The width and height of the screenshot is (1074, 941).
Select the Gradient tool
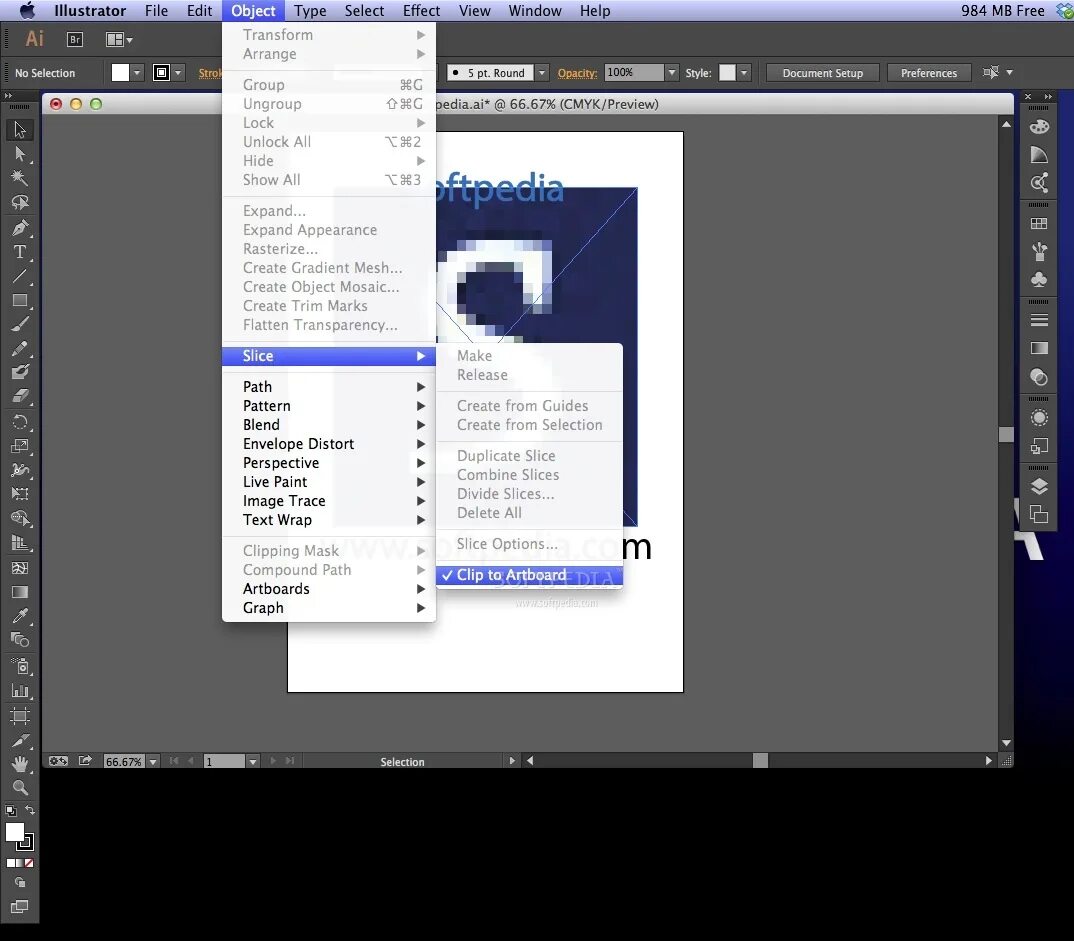point(20,592)
